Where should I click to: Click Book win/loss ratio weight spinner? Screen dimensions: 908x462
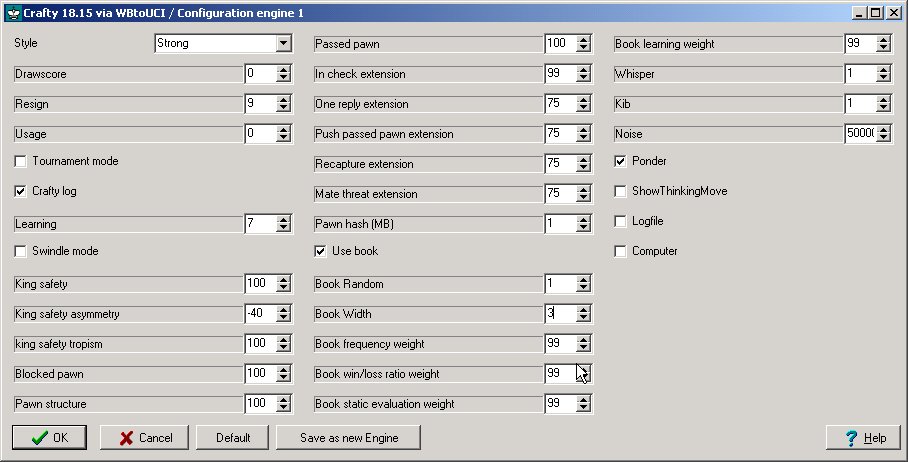583,374
